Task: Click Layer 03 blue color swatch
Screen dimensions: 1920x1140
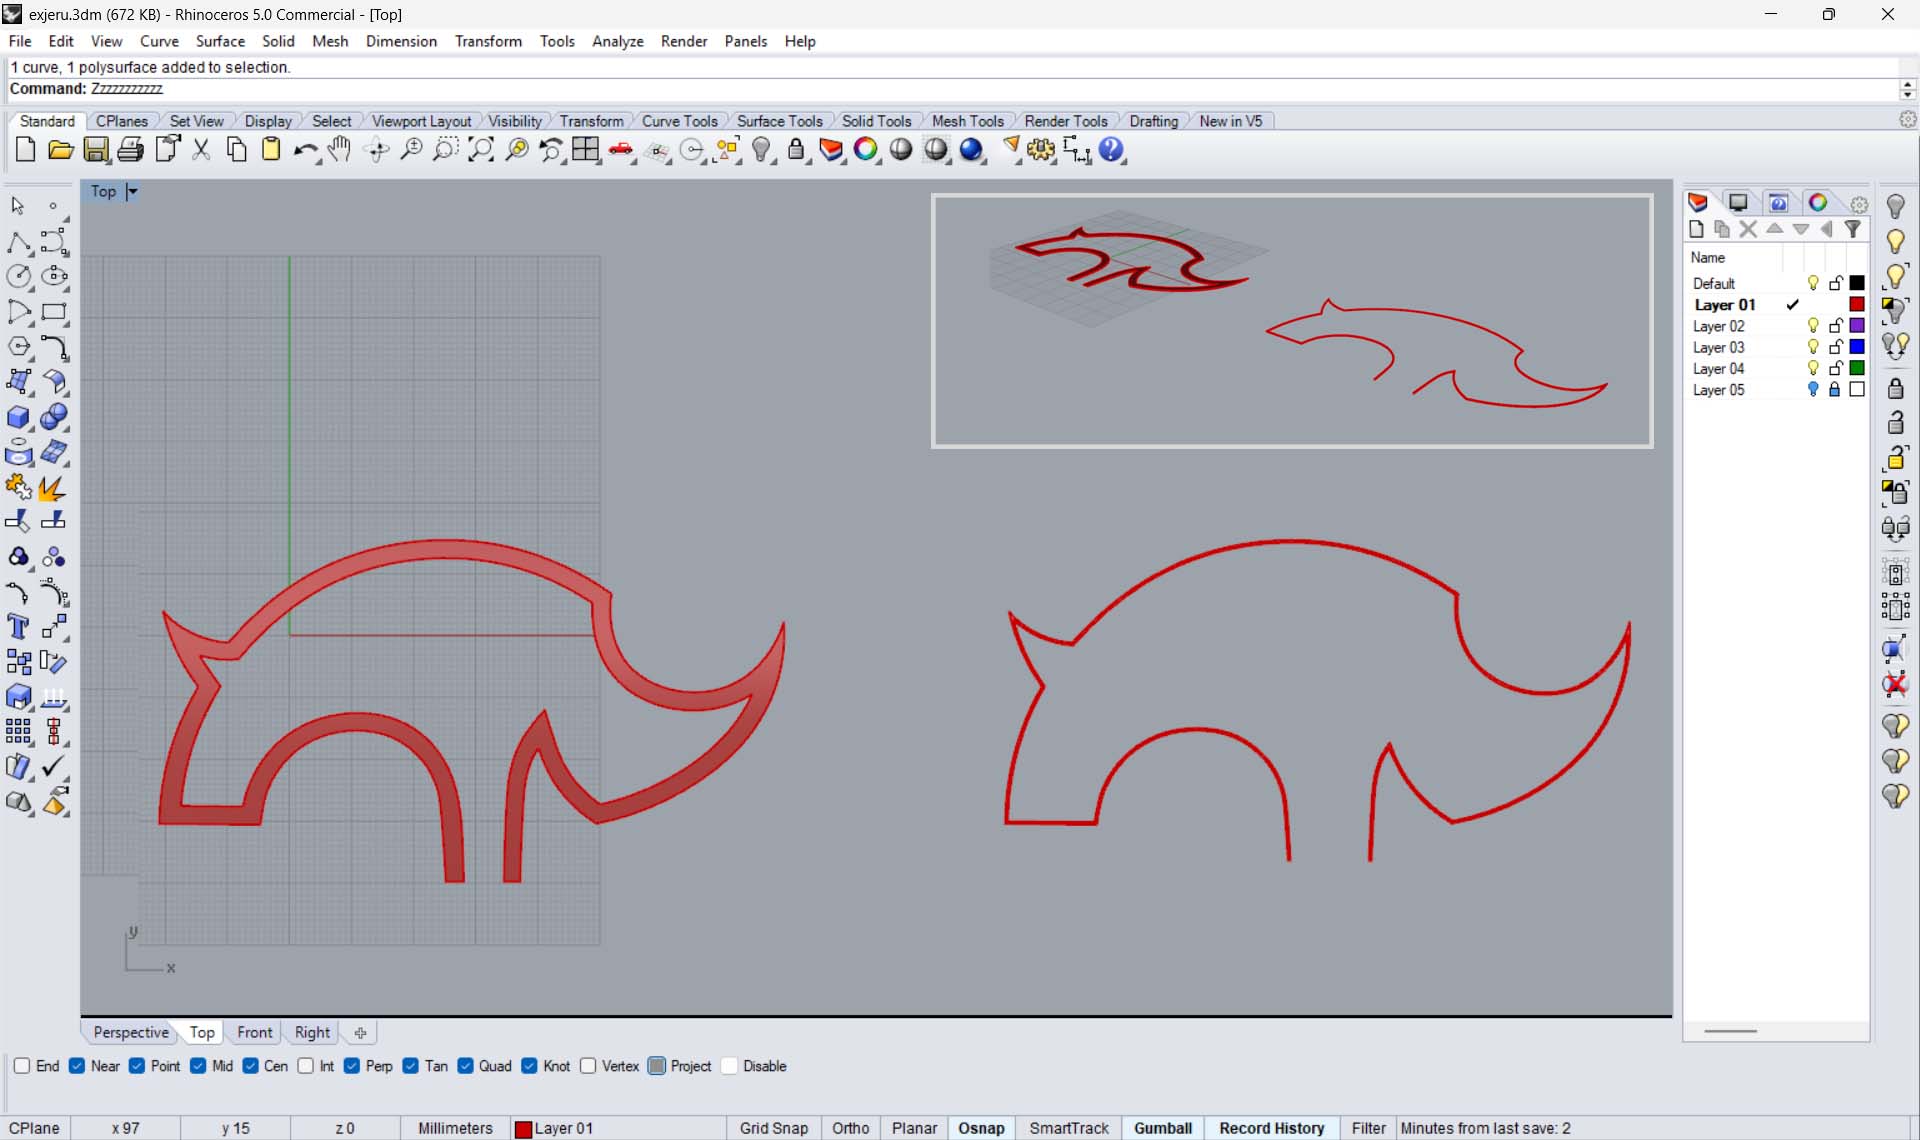Action: coord(1857,347)
